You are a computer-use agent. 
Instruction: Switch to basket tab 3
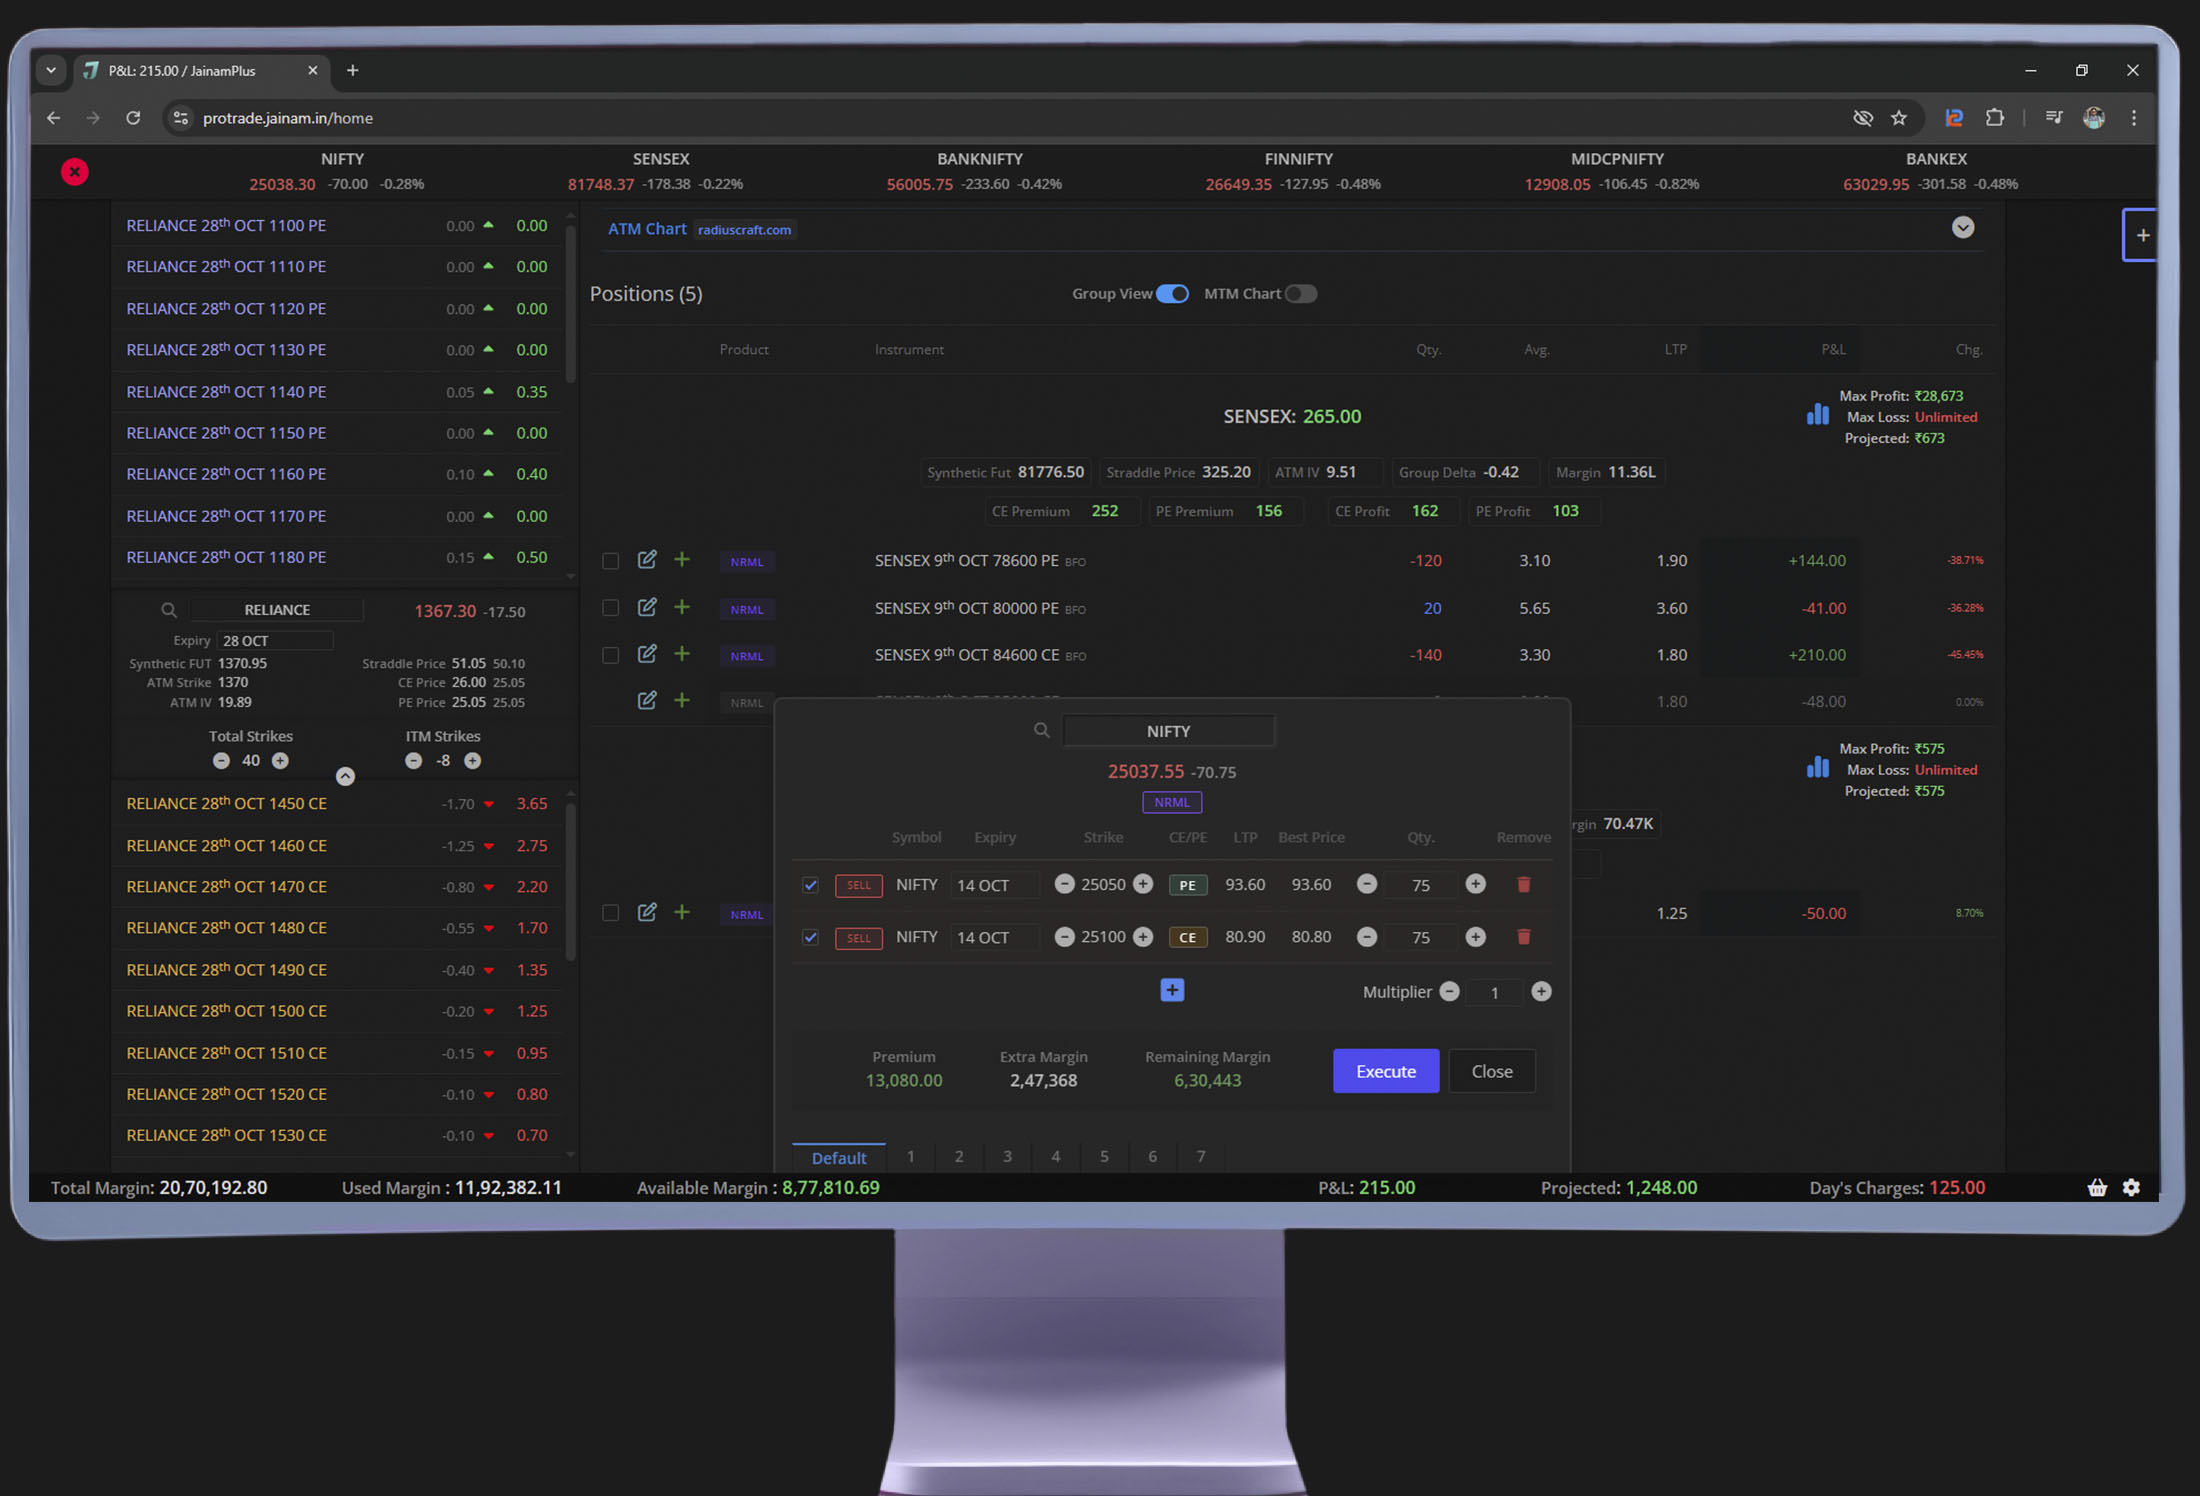click(1007, 1156)
